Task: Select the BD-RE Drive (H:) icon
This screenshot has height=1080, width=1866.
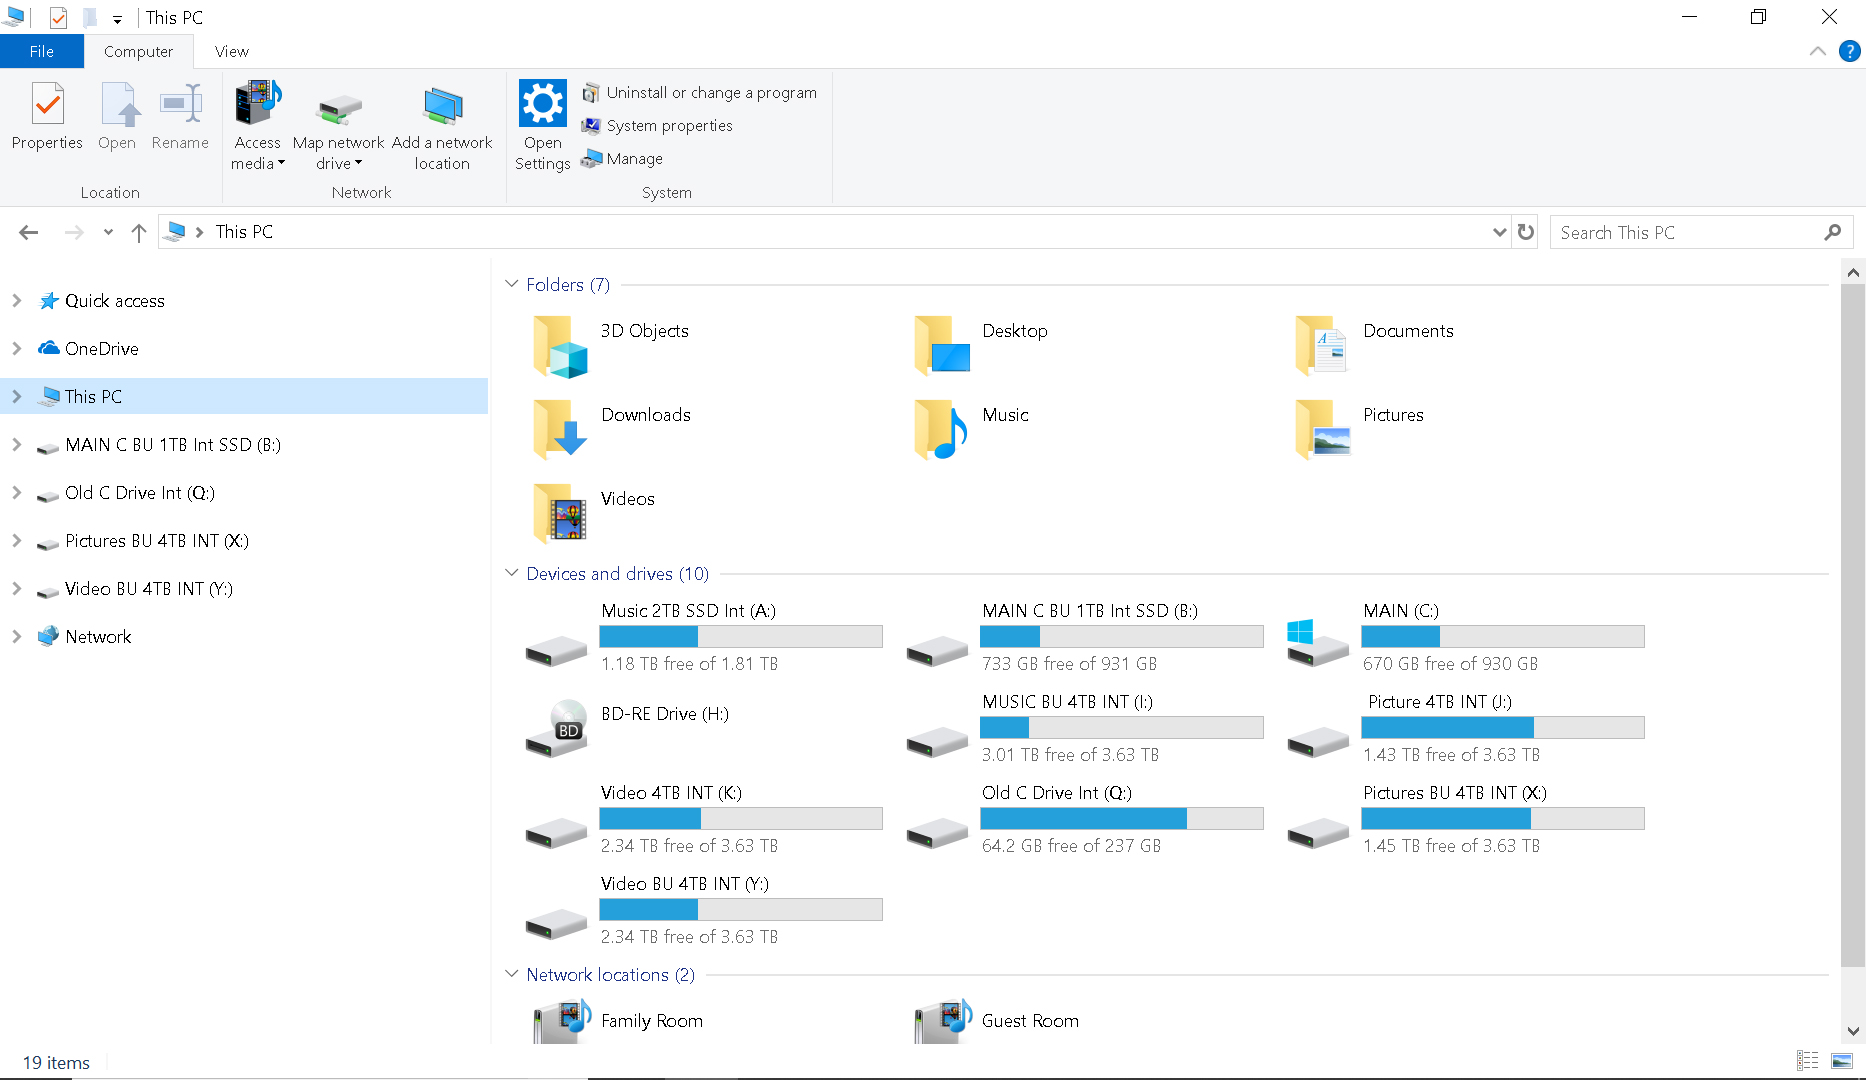Action: coord(556,728)
